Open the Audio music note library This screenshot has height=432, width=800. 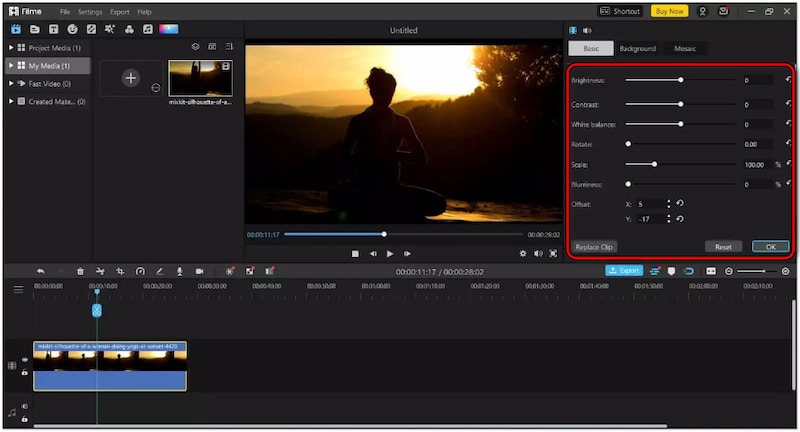148,29
